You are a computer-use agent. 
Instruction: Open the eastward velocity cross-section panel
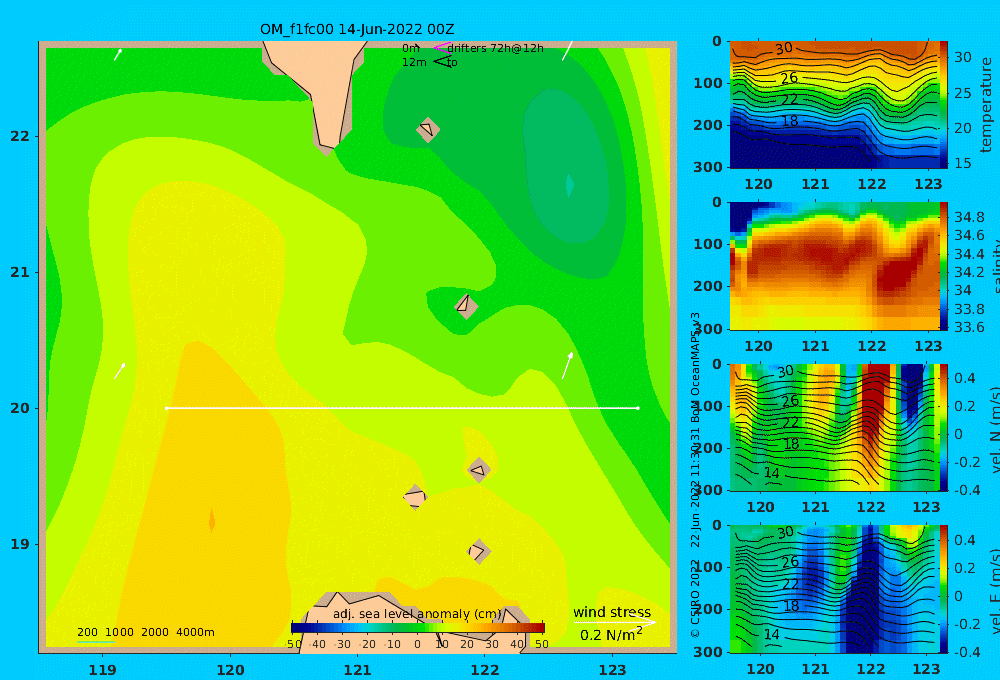833,589
